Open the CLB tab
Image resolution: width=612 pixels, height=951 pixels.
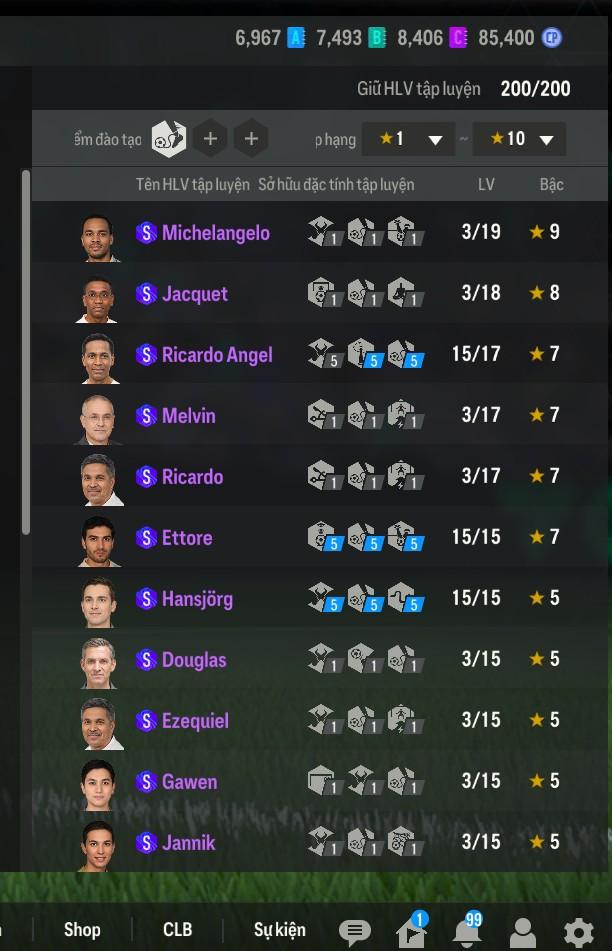coord(177,930)
